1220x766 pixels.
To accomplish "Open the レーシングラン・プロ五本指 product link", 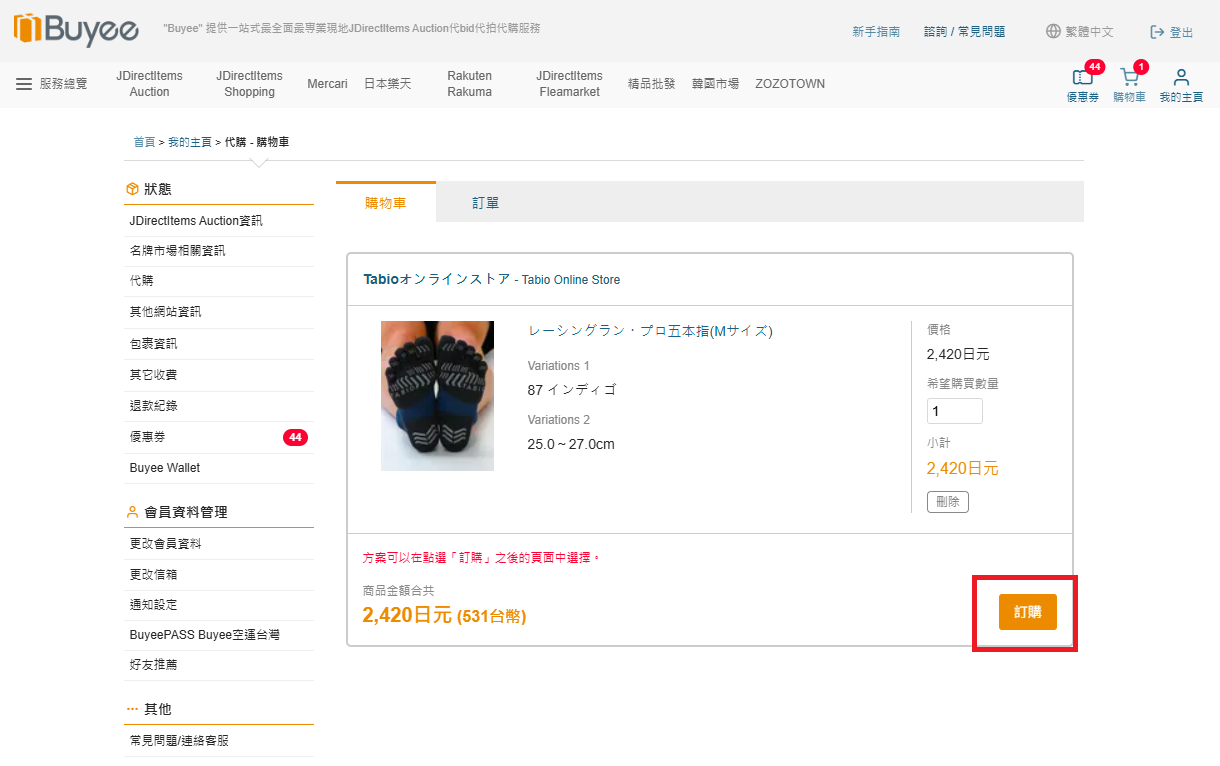I will point(650,331).
